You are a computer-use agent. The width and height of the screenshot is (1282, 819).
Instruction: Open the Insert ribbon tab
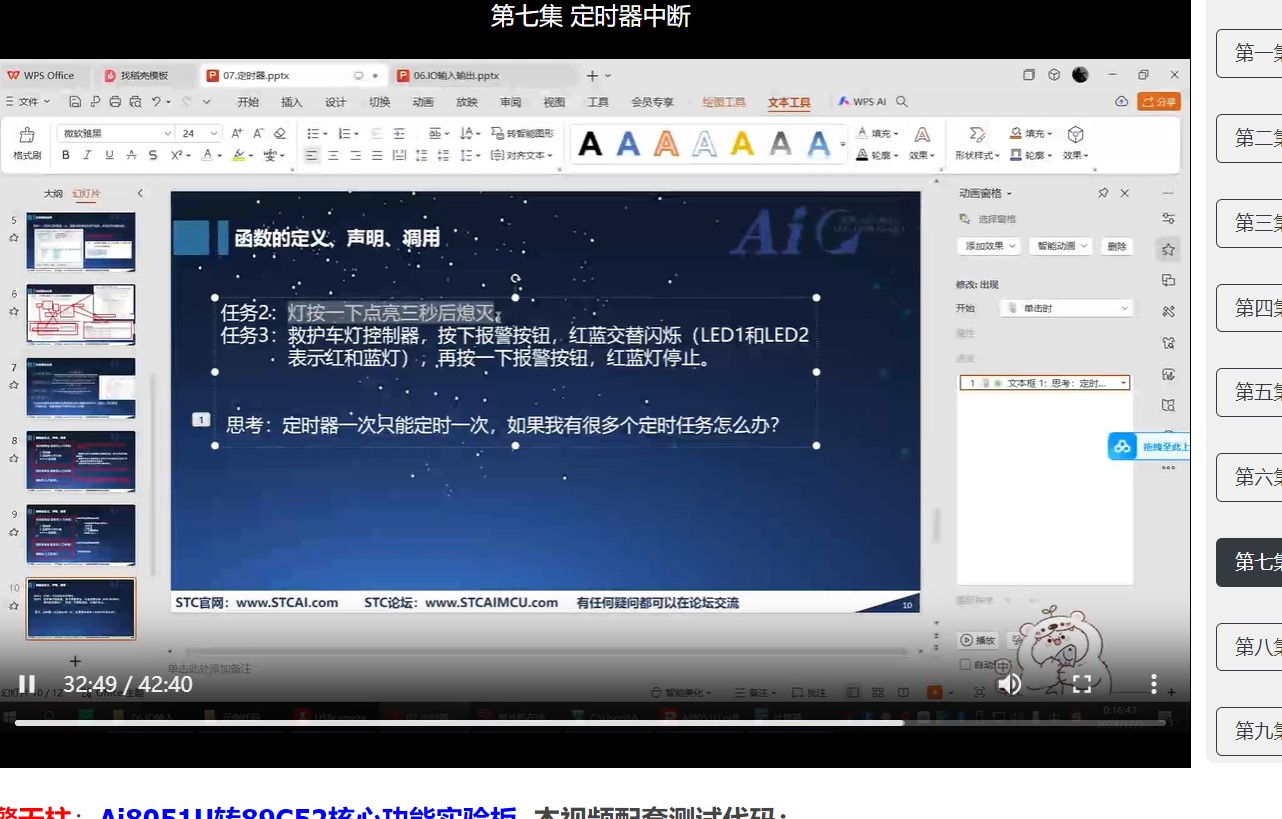(292, 102)
